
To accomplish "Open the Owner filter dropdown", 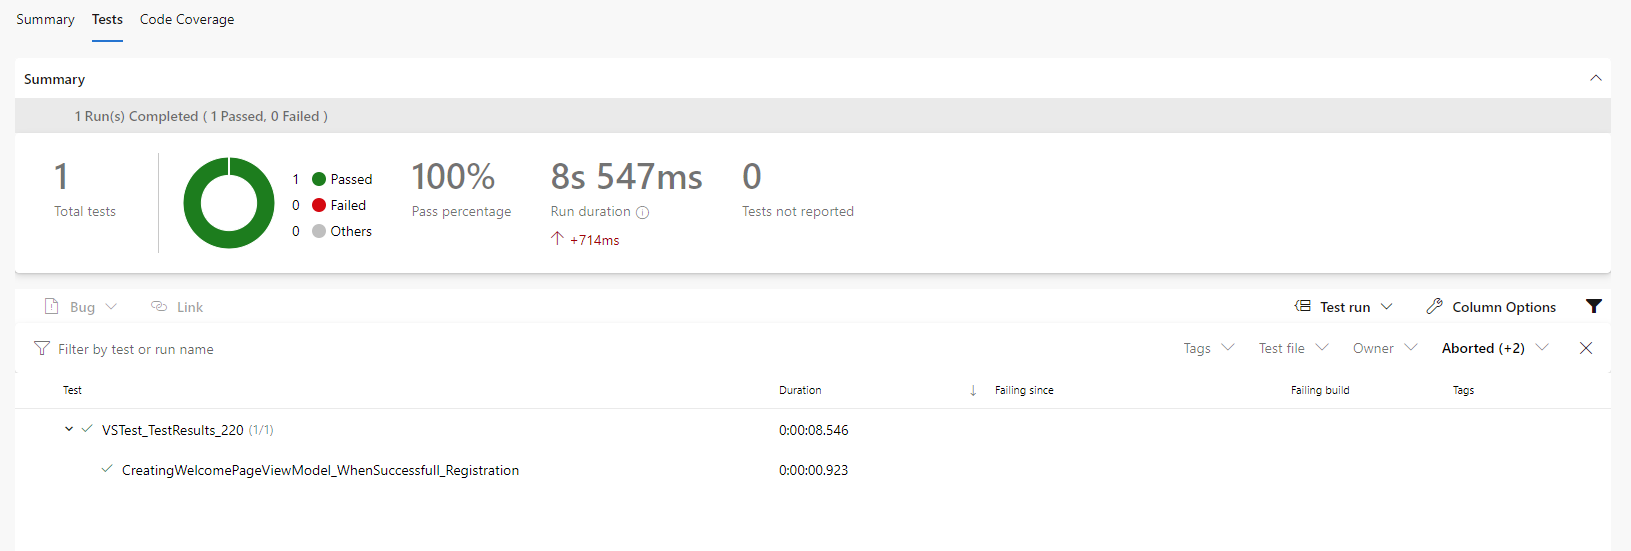I will 1385,348.
